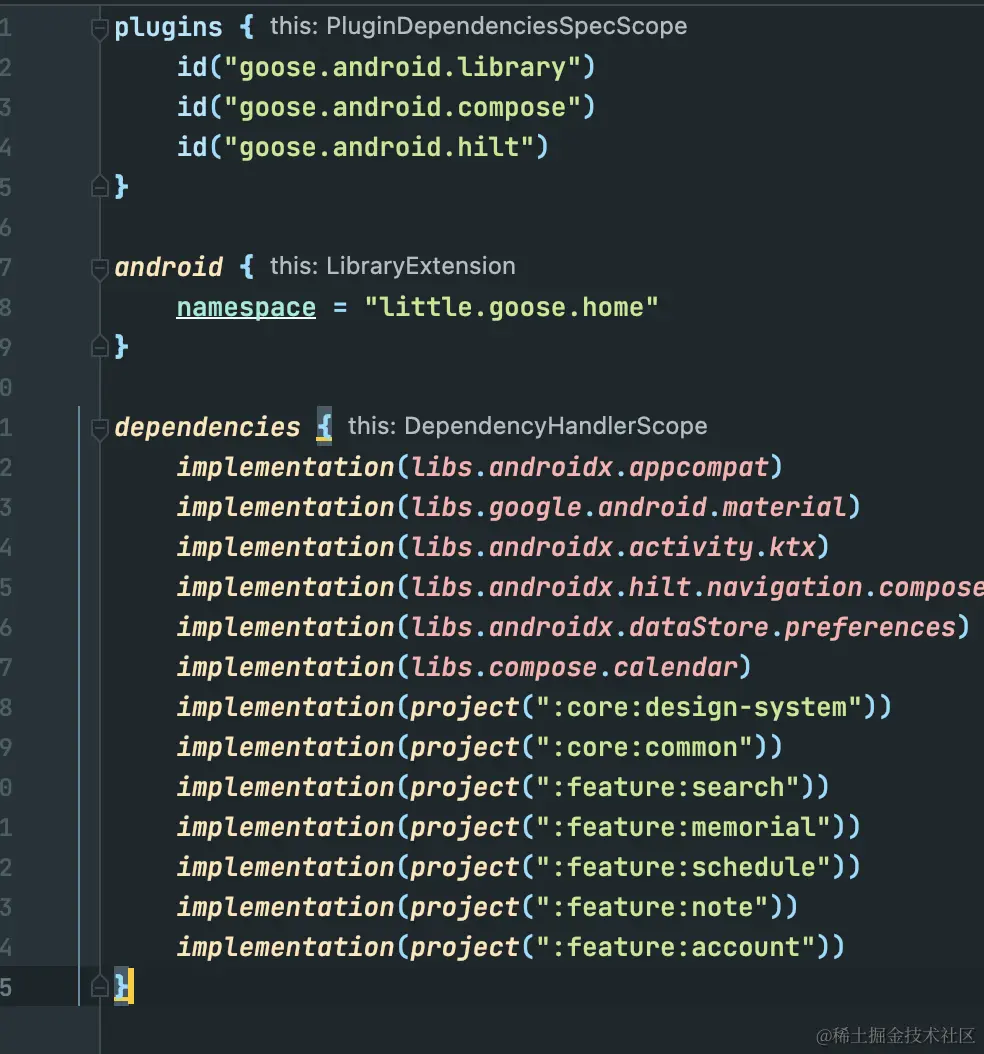Click libs.androidx.appcompat reference

pyautogui.click(x=589, y=467)
